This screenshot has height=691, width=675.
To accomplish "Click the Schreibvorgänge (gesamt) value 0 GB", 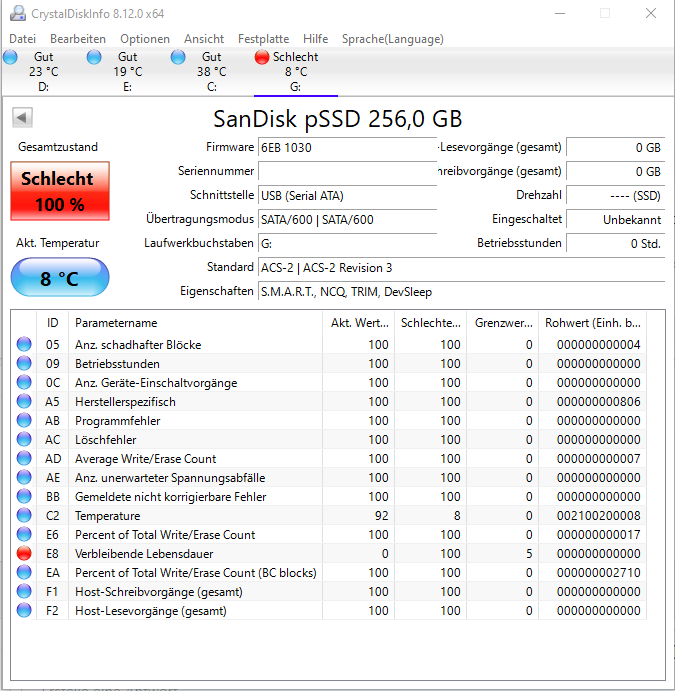I will (x=616, y=171).
